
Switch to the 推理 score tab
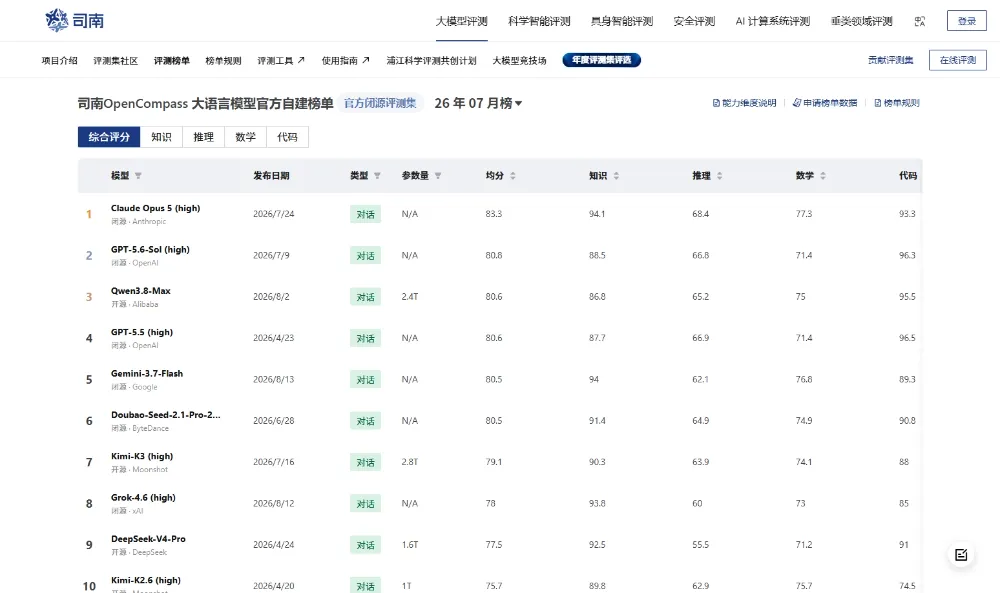click(x=203, y=136)
